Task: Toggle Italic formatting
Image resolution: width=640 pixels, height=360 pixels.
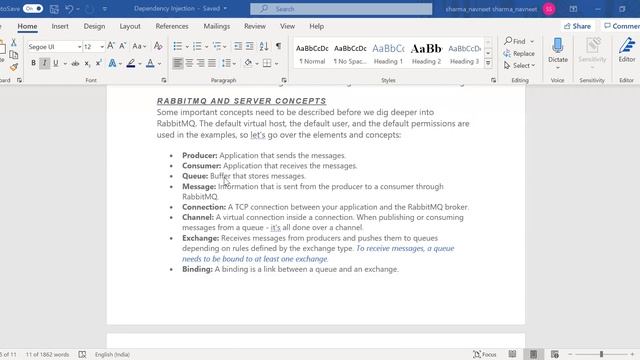Action: [44, 63]
